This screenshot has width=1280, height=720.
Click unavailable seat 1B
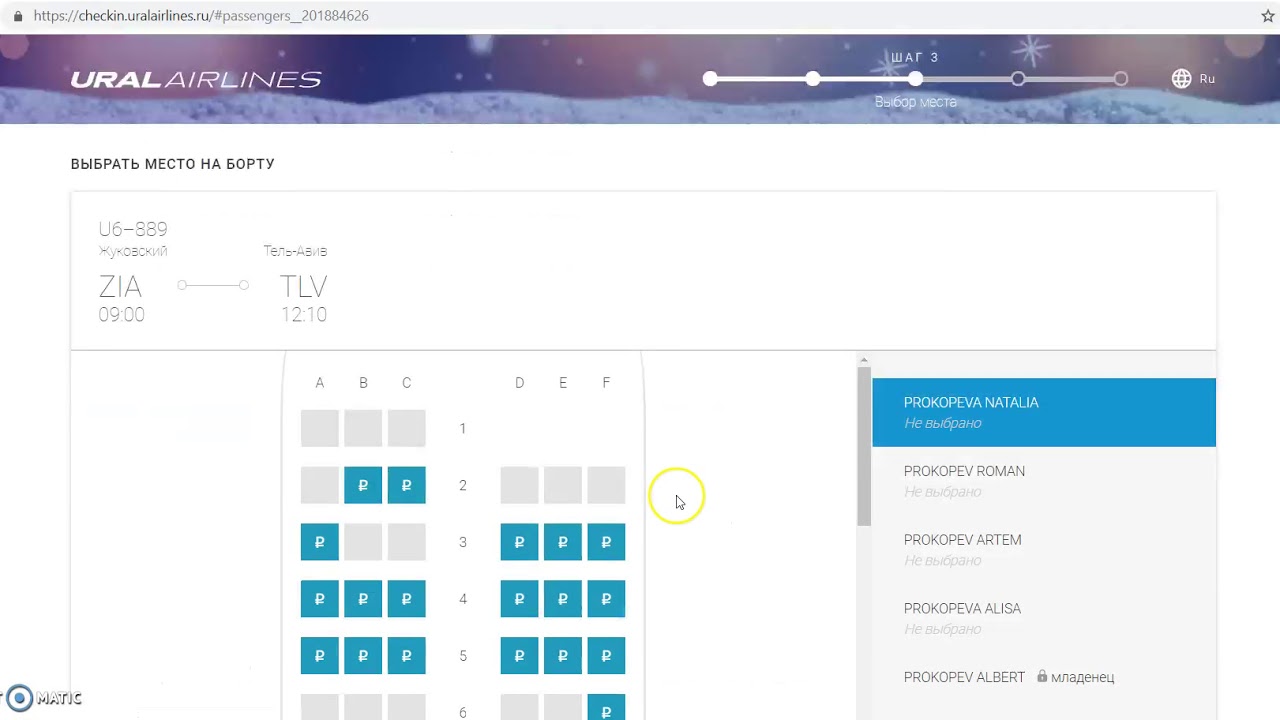point(363,428)
